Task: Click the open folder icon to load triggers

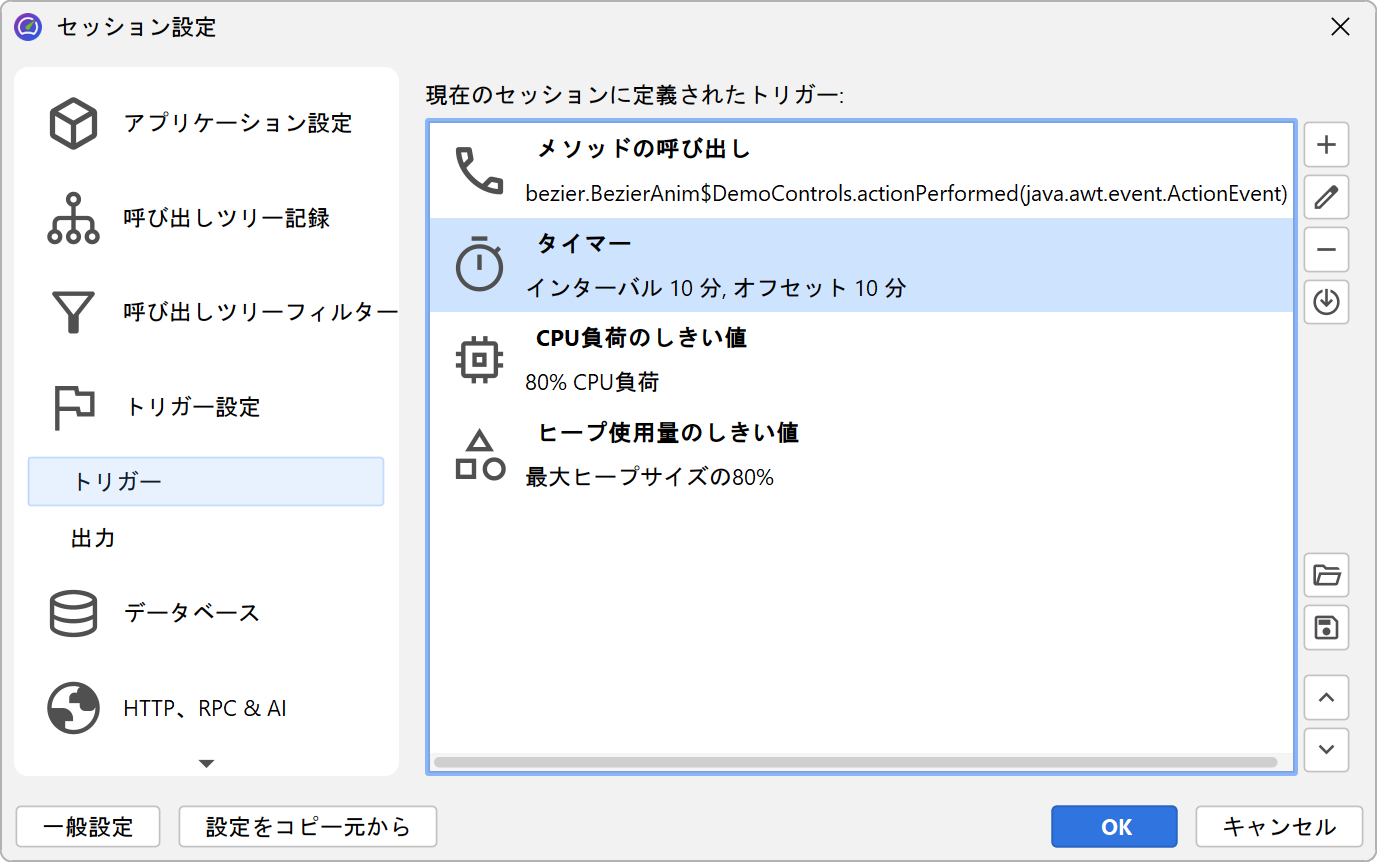Action: [1326, 575]
